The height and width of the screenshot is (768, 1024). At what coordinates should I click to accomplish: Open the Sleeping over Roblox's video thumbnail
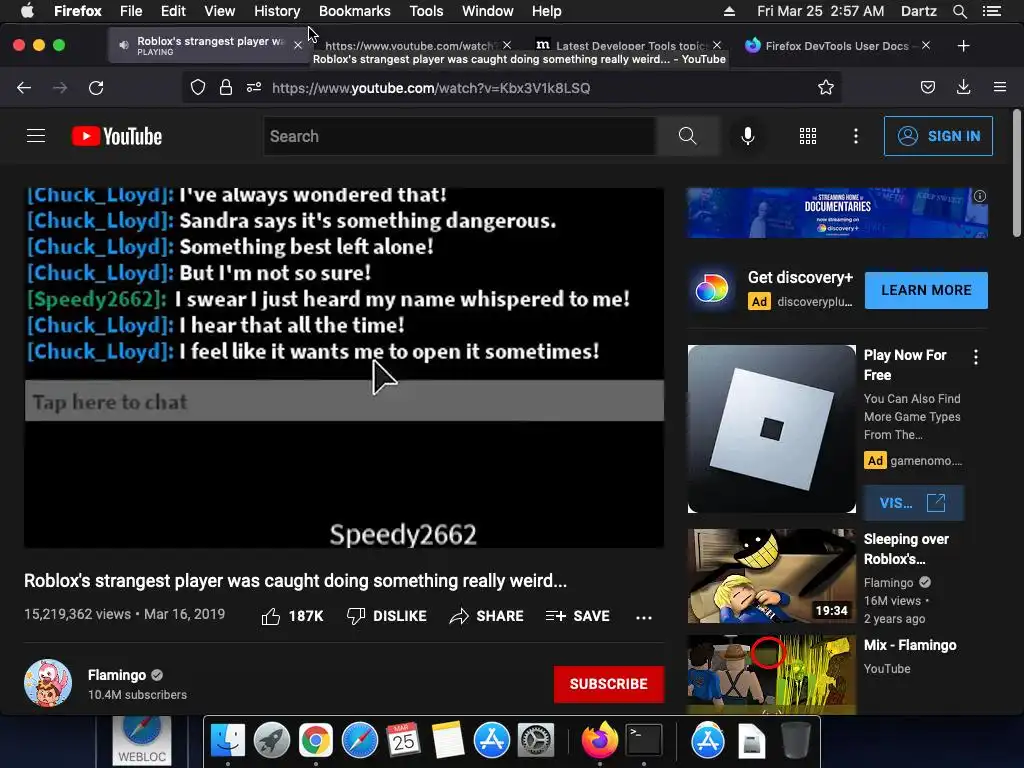[772, 576]
